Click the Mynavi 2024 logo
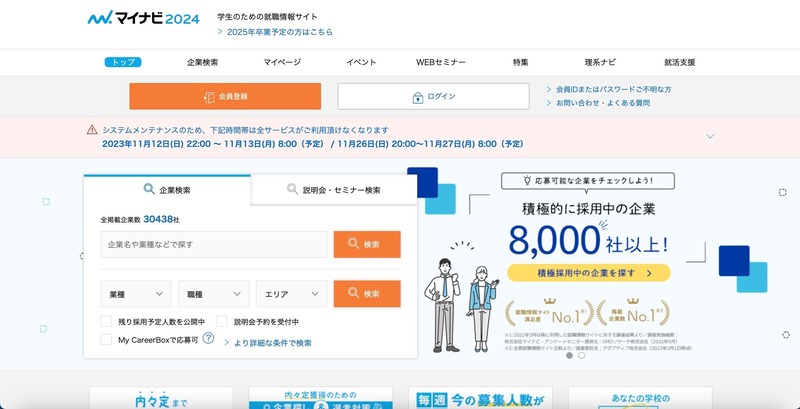This screenshot has width=800, height=409. (x=142, y=18)
